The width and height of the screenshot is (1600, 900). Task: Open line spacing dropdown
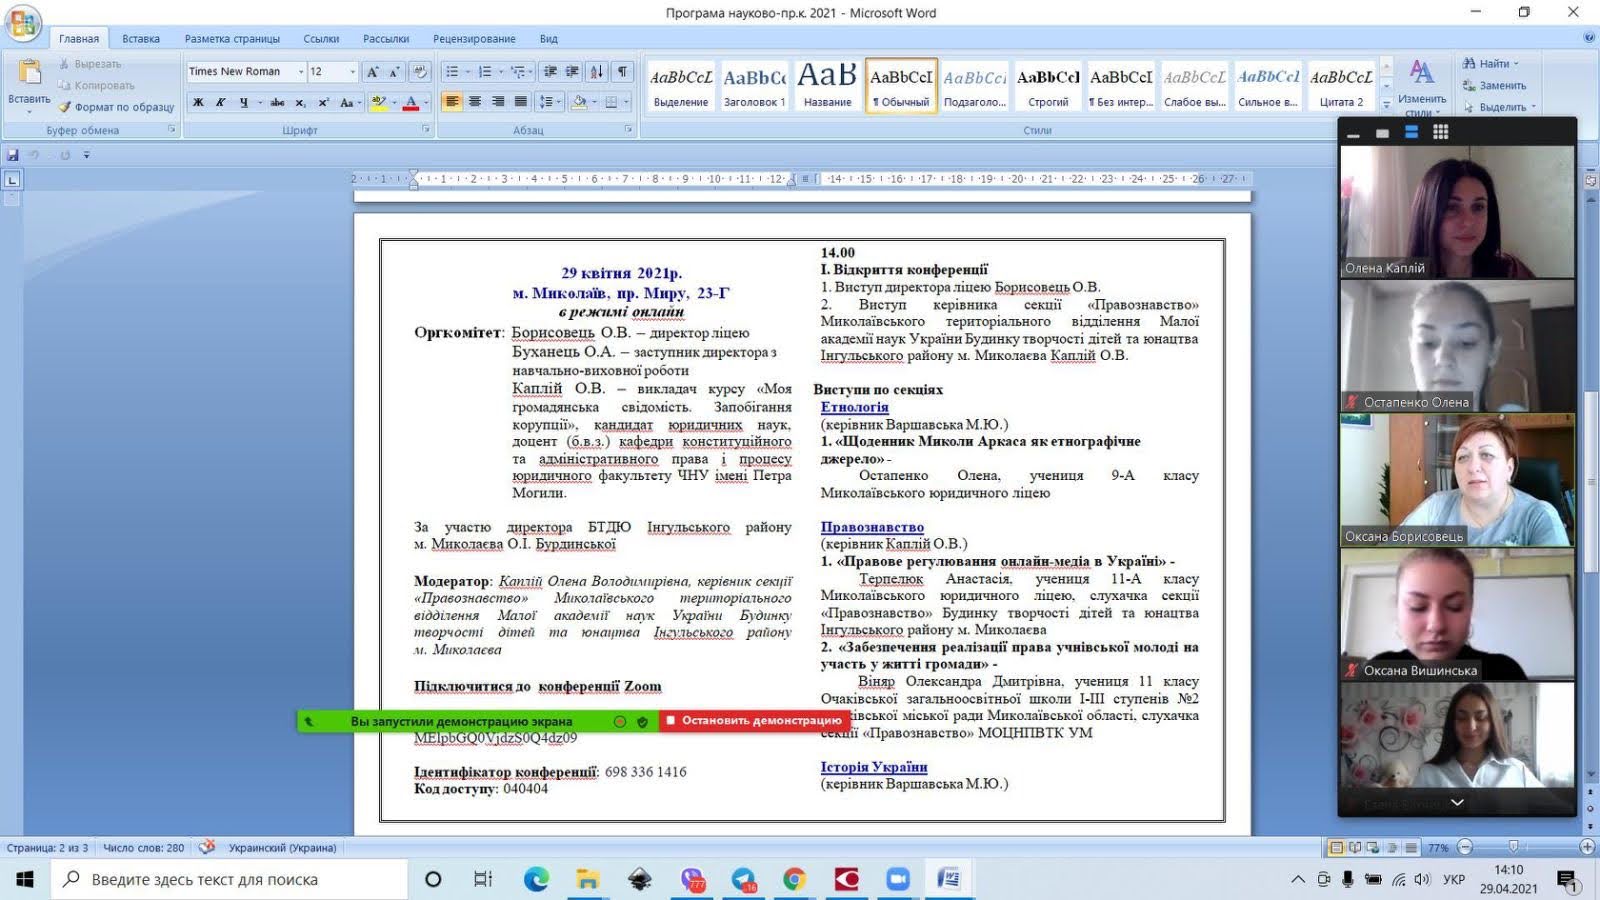(549, 102)
